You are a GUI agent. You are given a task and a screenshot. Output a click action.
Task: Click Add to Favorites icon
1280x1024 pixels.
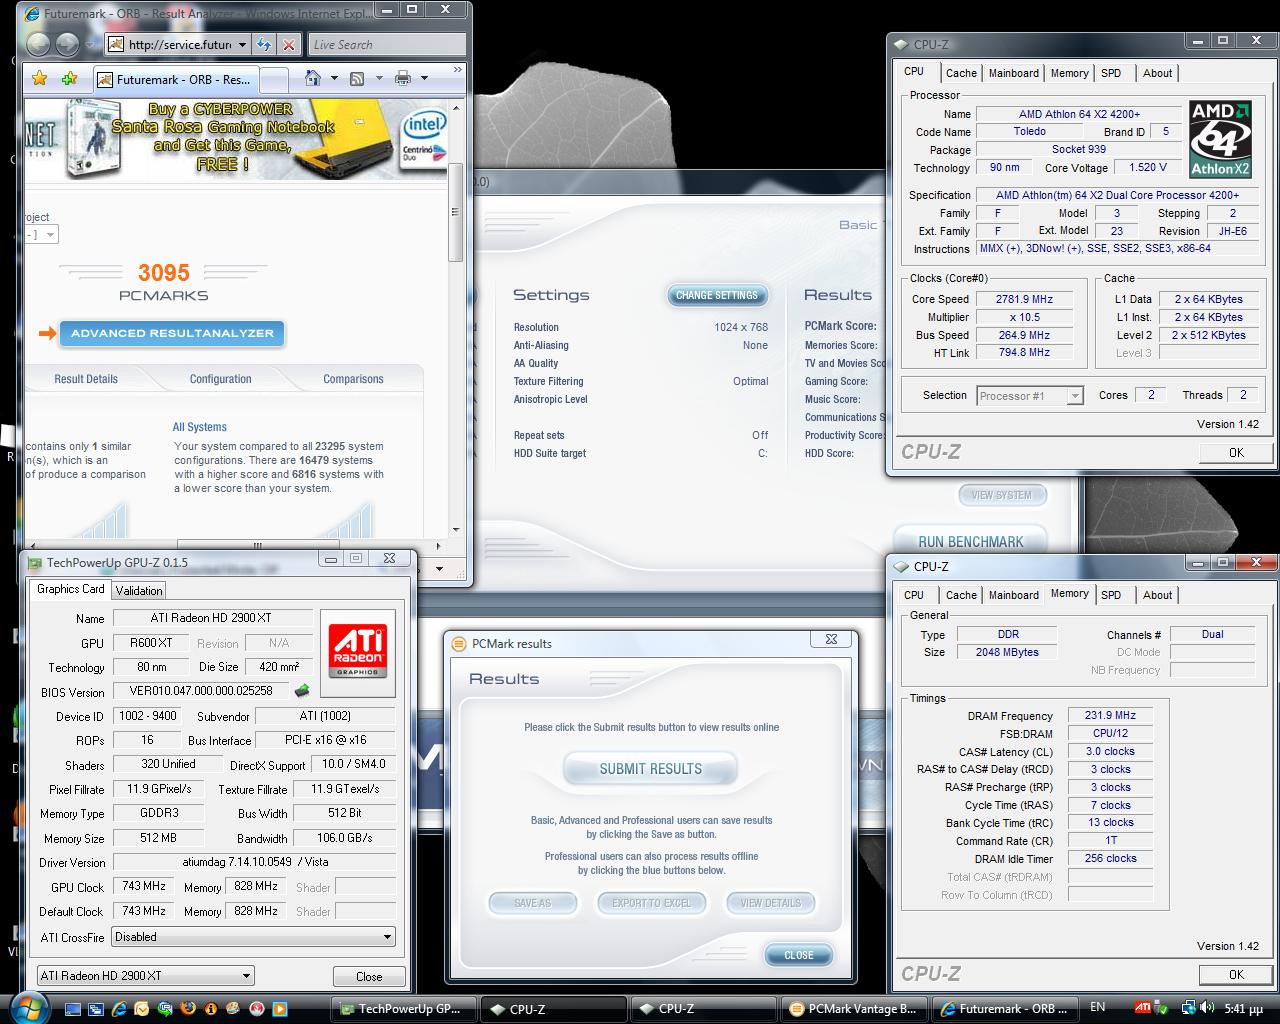coord(68,78)
